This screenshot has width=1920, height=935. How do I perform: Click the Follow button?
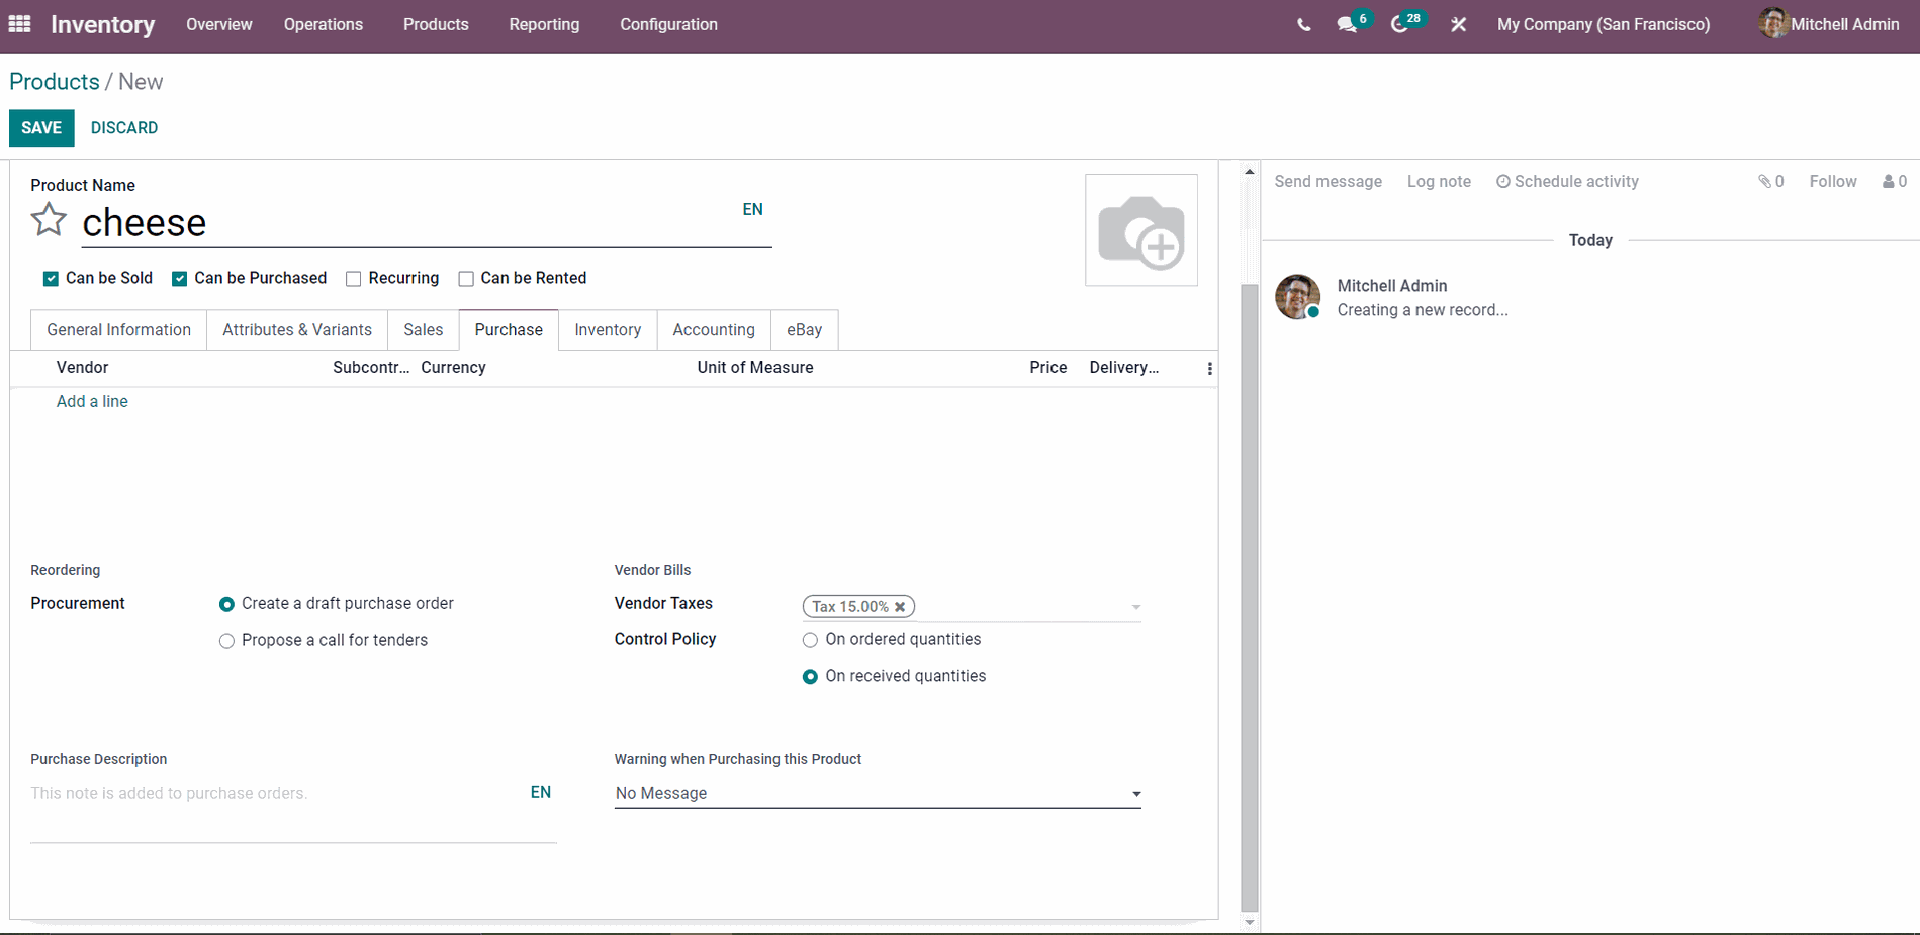coord(1833,182)
